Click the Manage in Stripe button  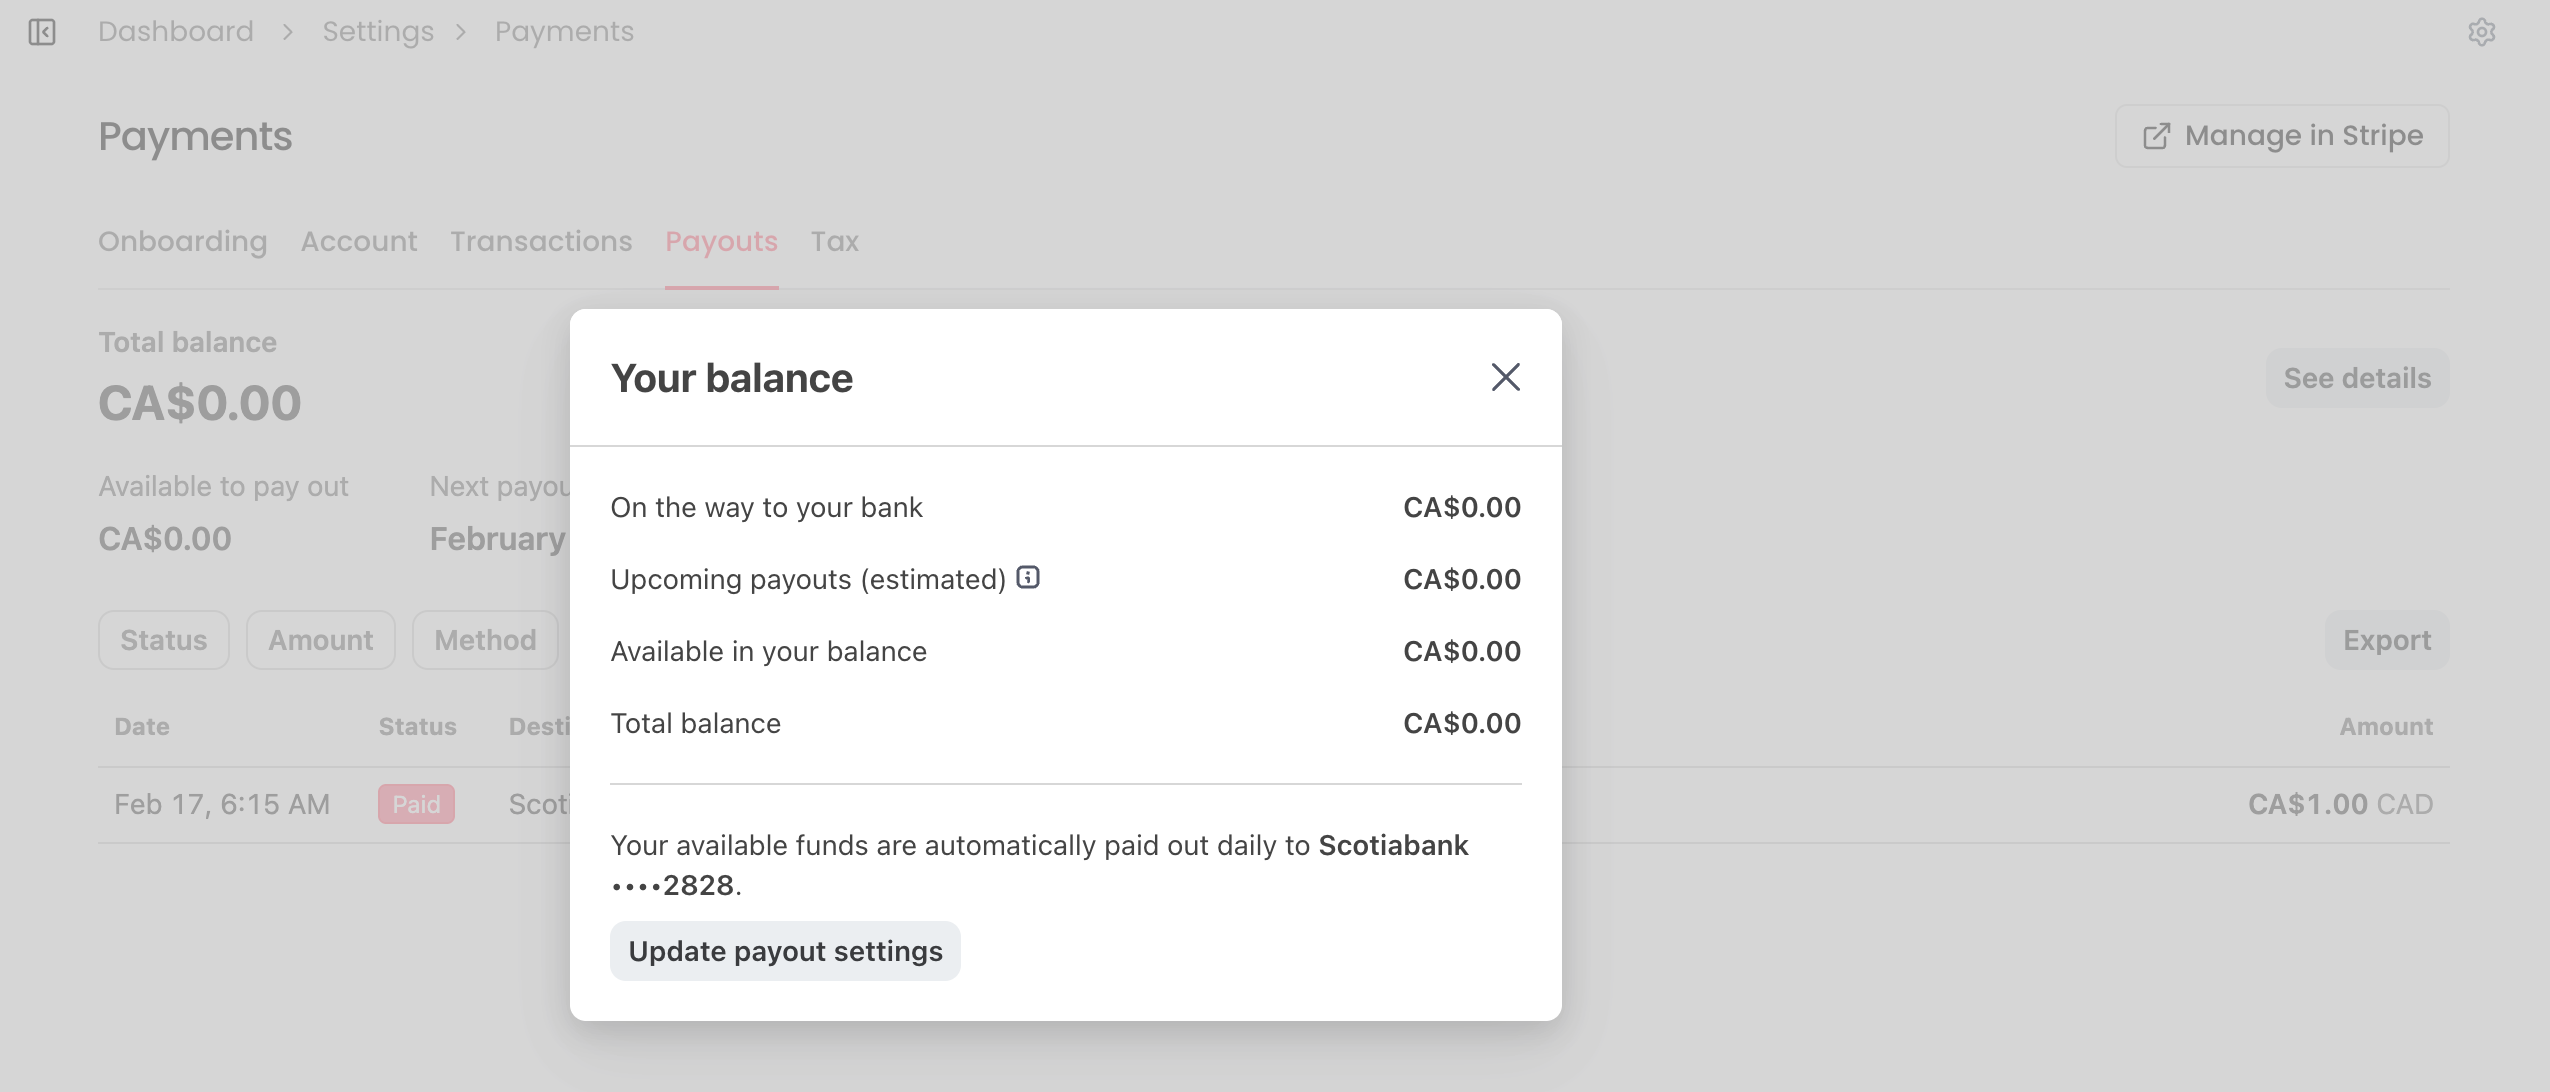point(2282,136)
